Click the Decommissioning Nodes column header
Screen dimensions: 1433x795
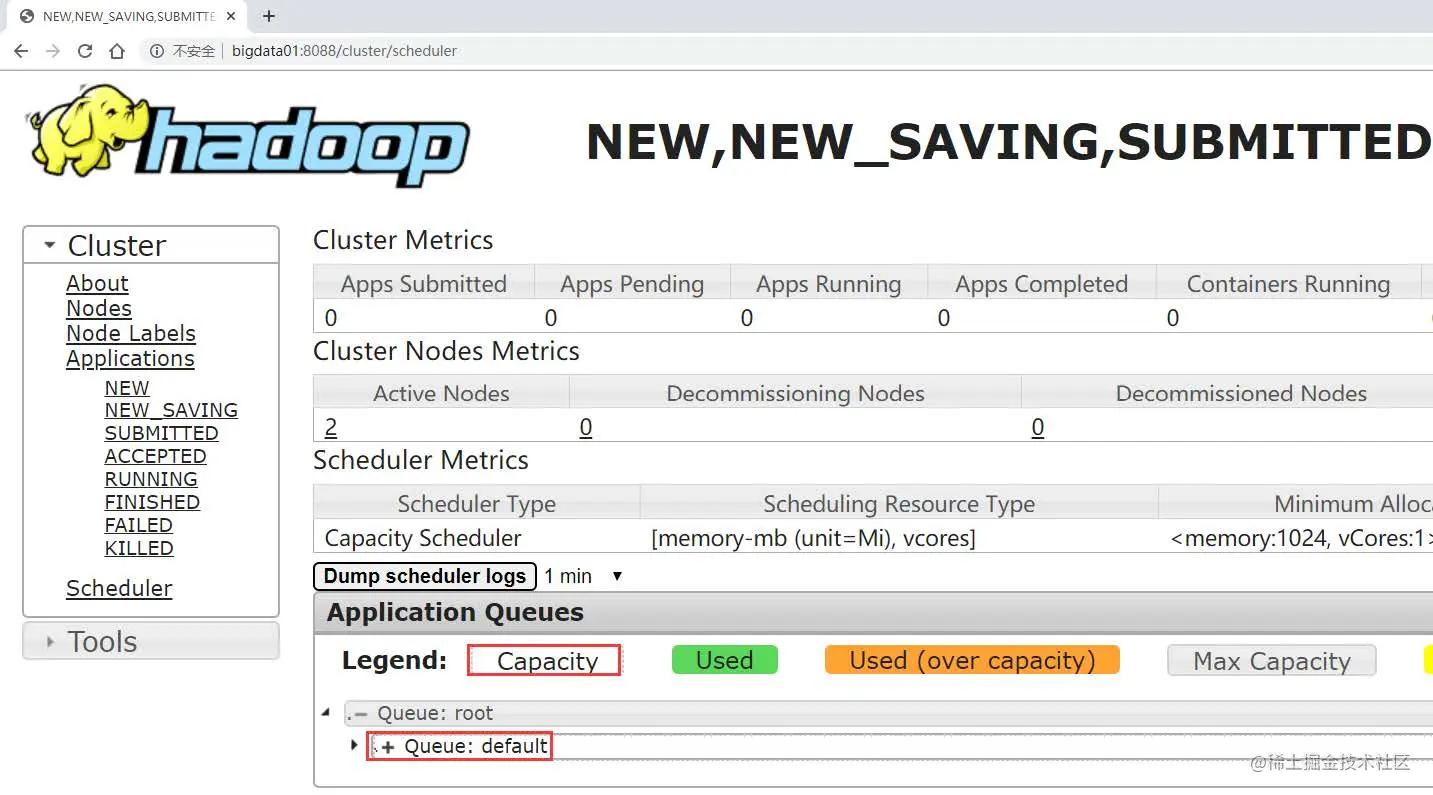tap(795, 393)
